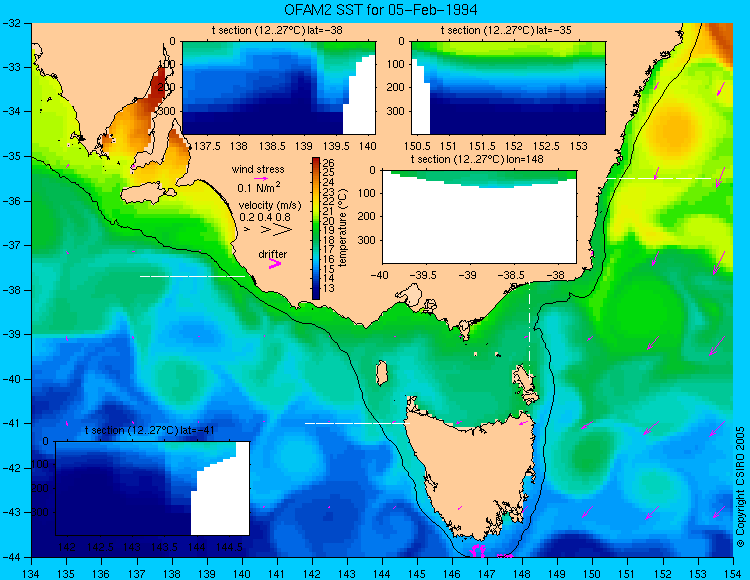Click the "t section (12..27°C) lat=-38" heading
Screen dimensions: 750x580
[x=277, y=31]
